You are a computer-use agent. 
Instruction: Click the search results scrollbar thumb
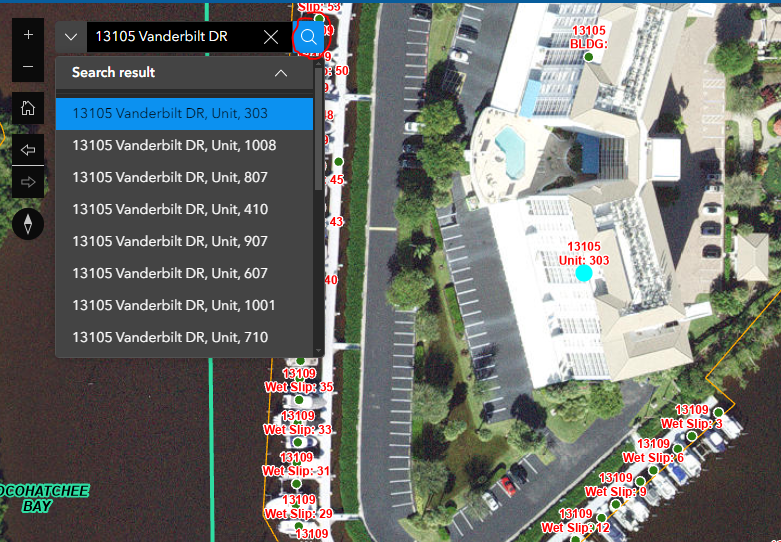click(x=319, y=128)
